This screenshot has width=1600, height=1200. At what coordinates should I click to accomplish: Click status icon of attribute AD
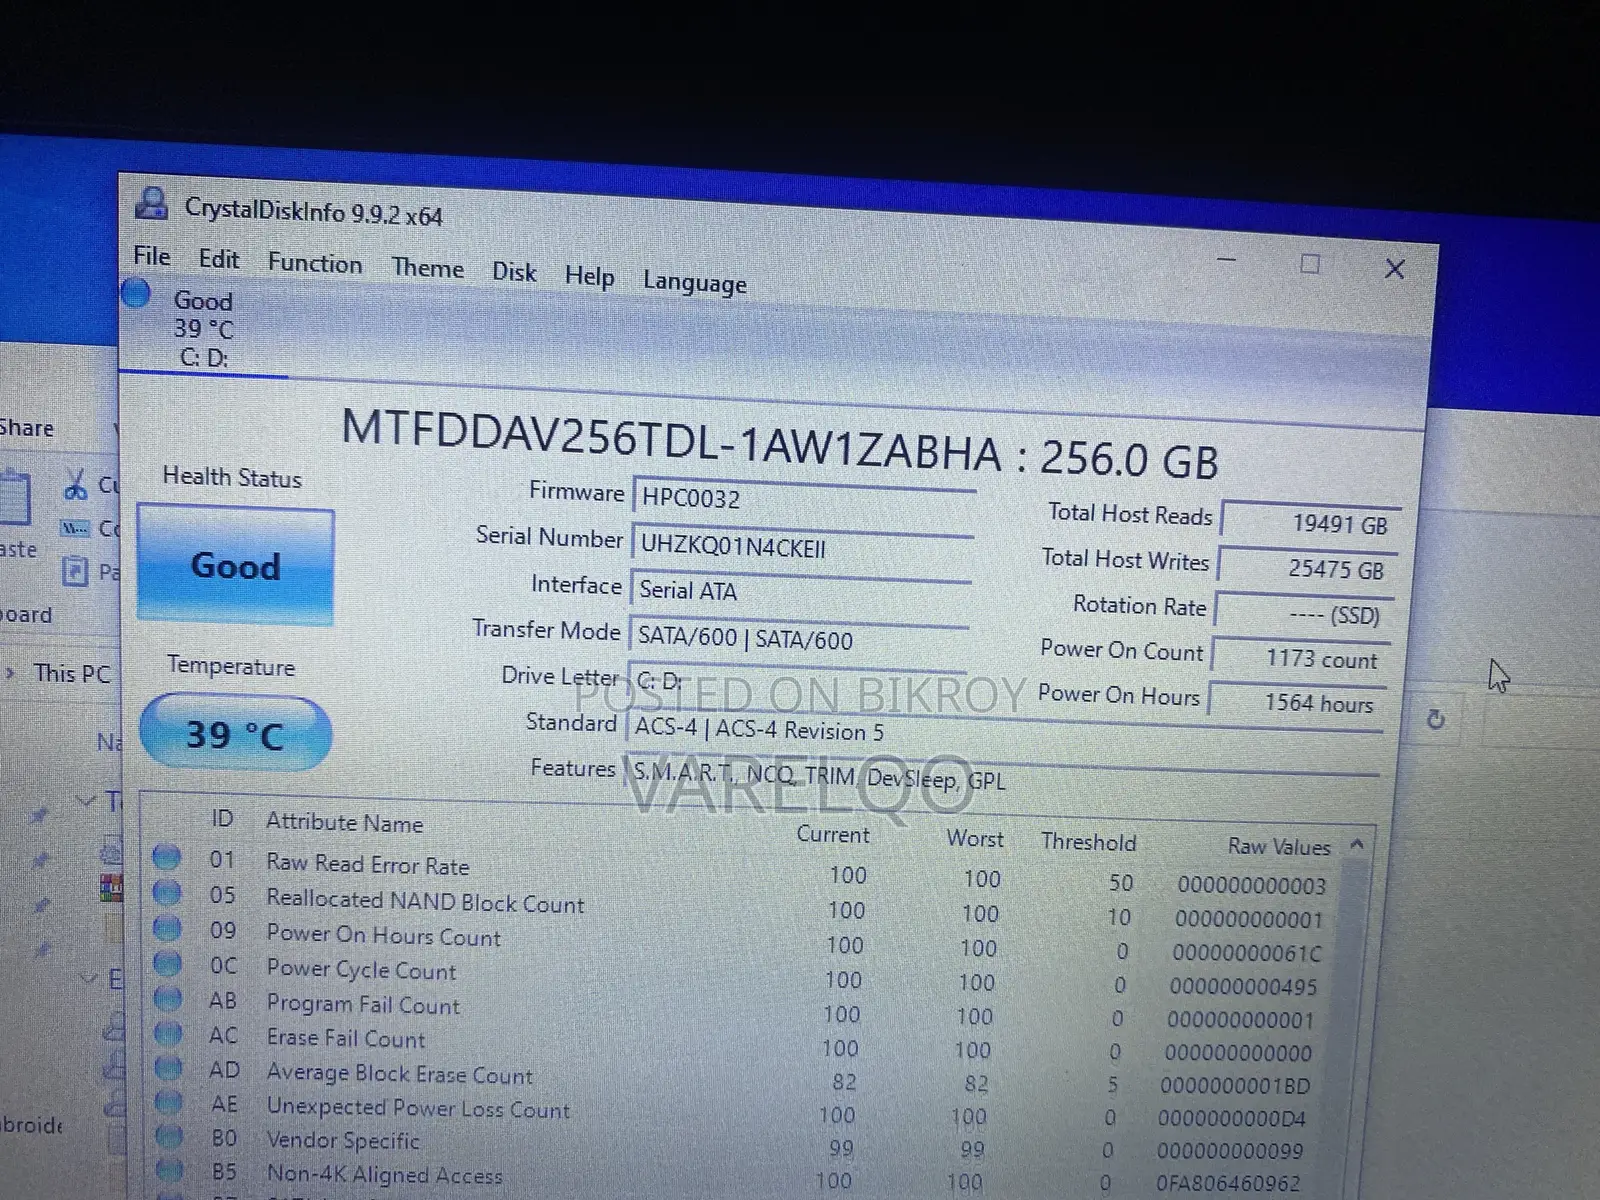[168, 1069]
